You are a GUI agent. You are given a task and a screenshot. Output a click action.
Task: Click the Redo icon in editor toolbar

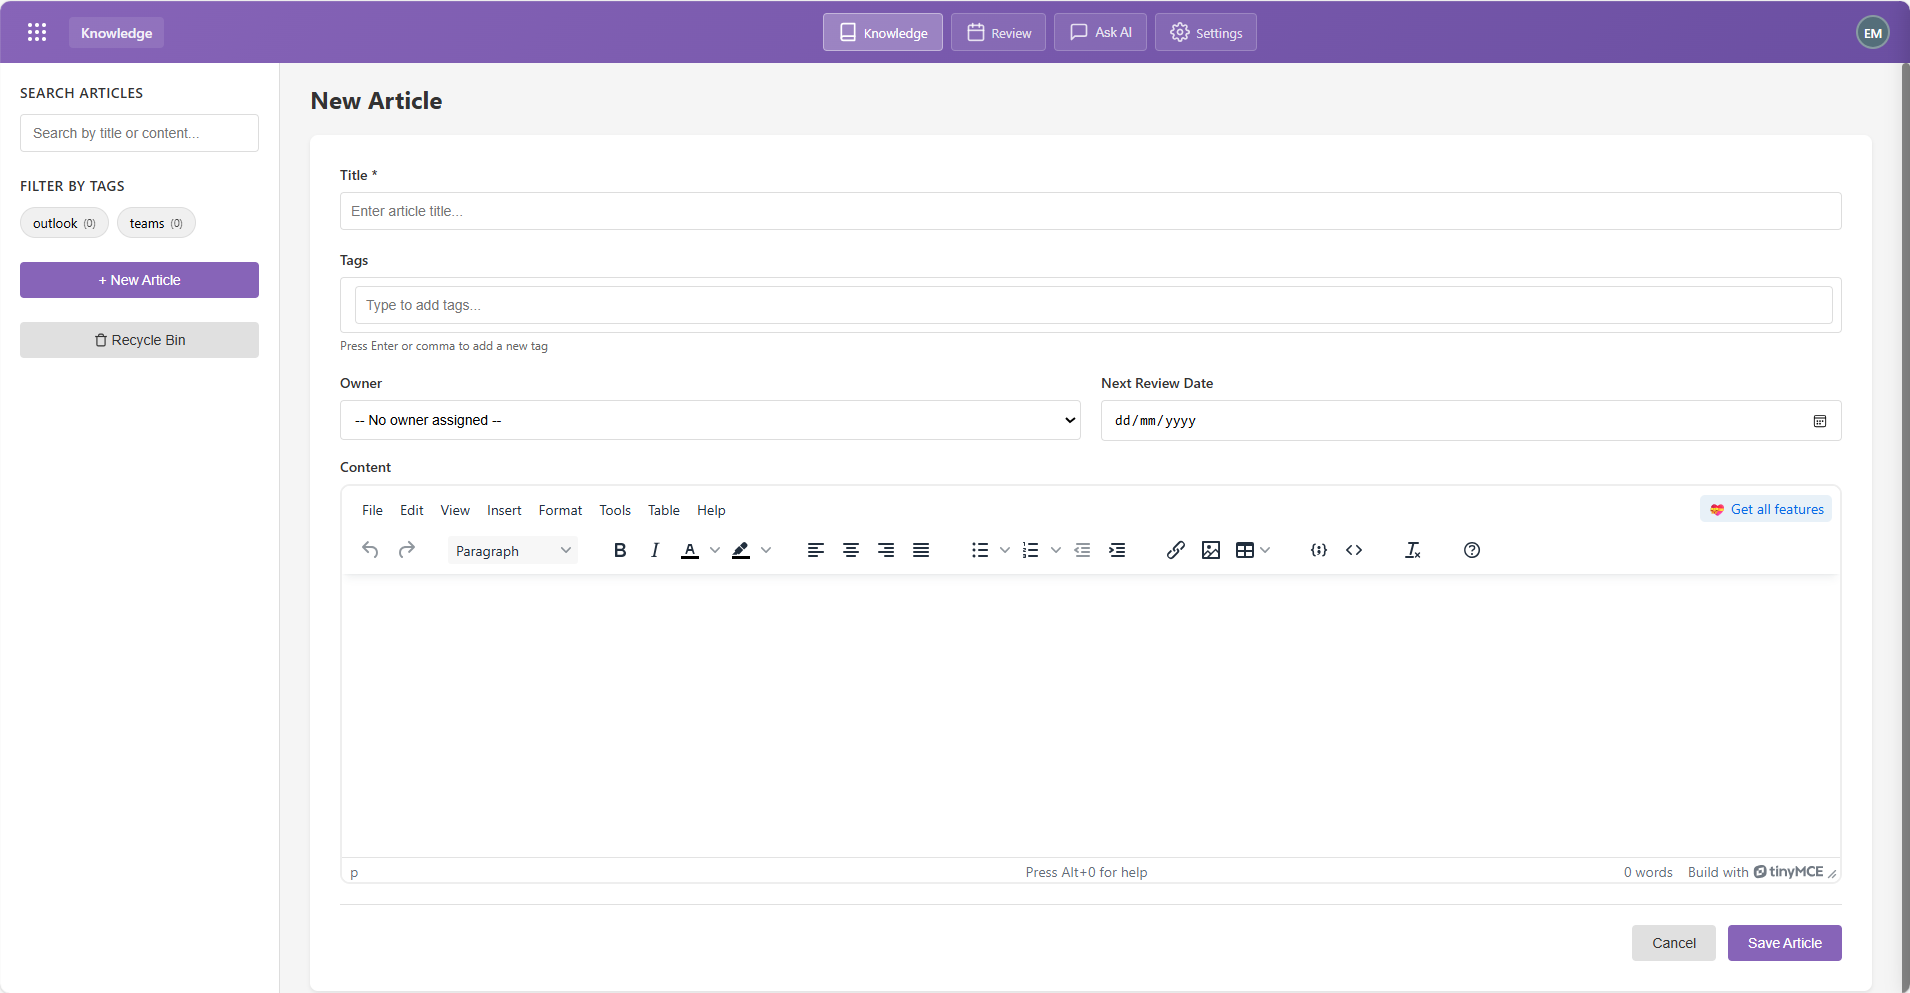pyautogui.click(x=406, y=550)
